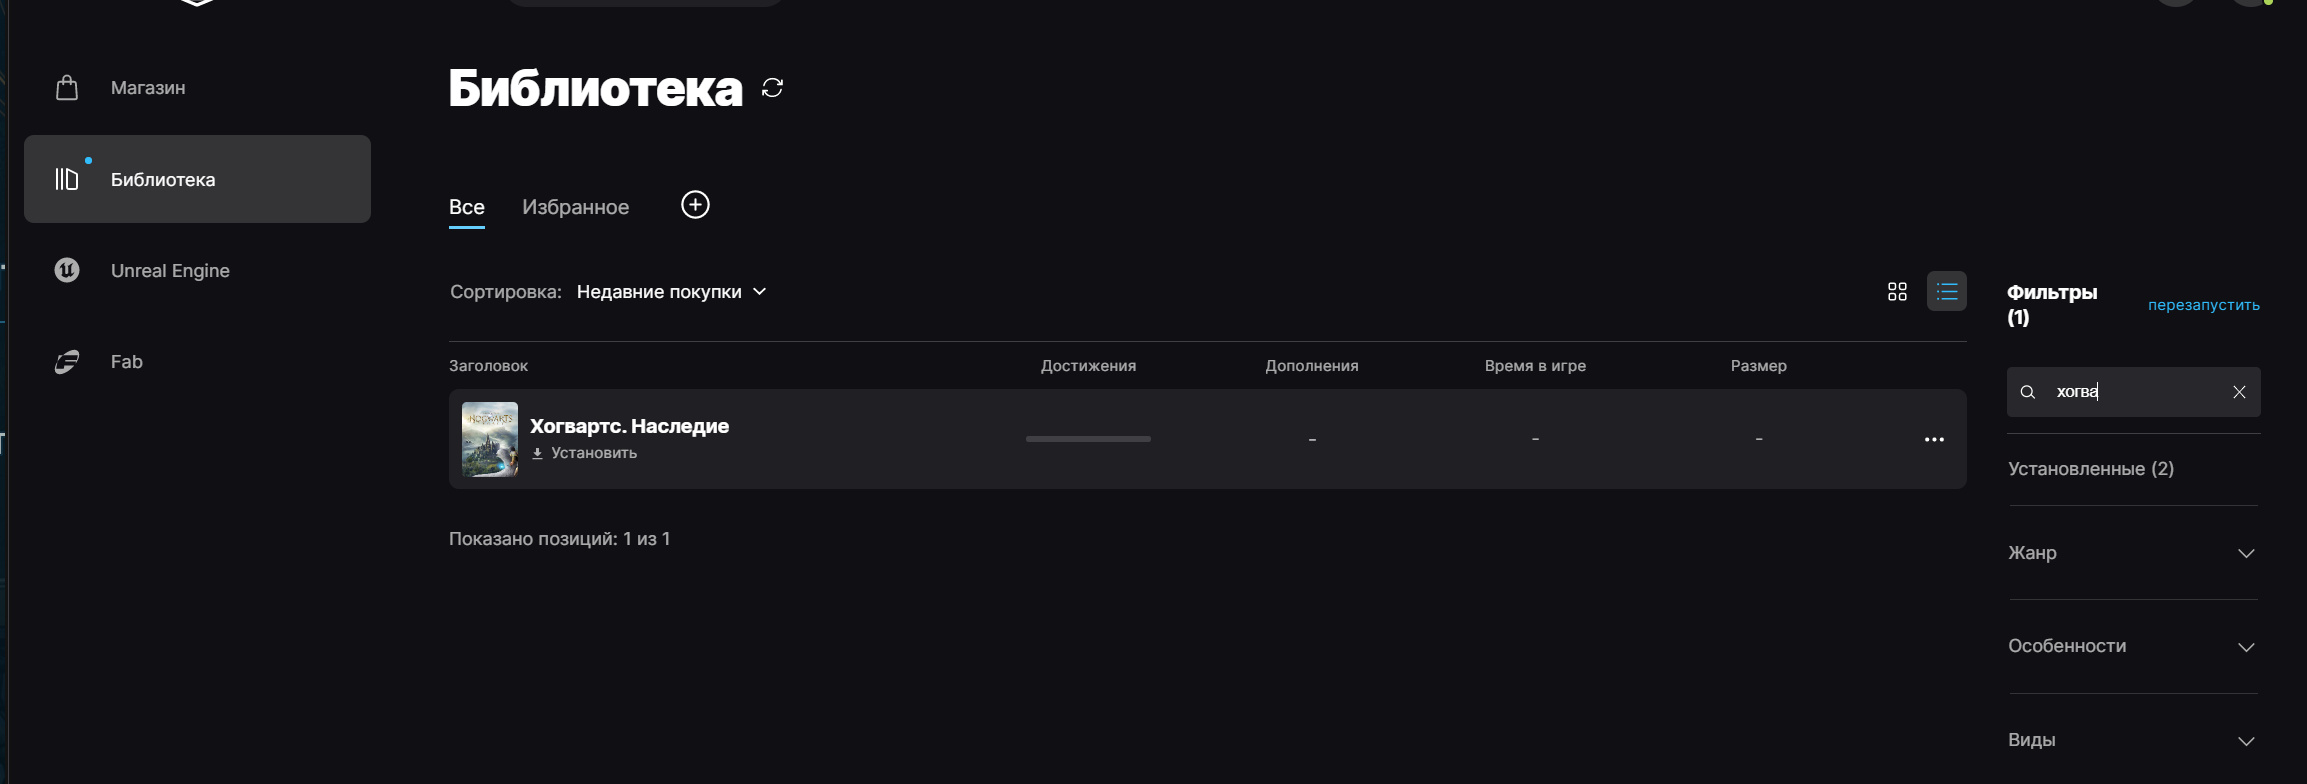This screenshot has height=784, width=2307.
Task: Click the Unreal Engine sidebar icon
Action: [67, 270]
